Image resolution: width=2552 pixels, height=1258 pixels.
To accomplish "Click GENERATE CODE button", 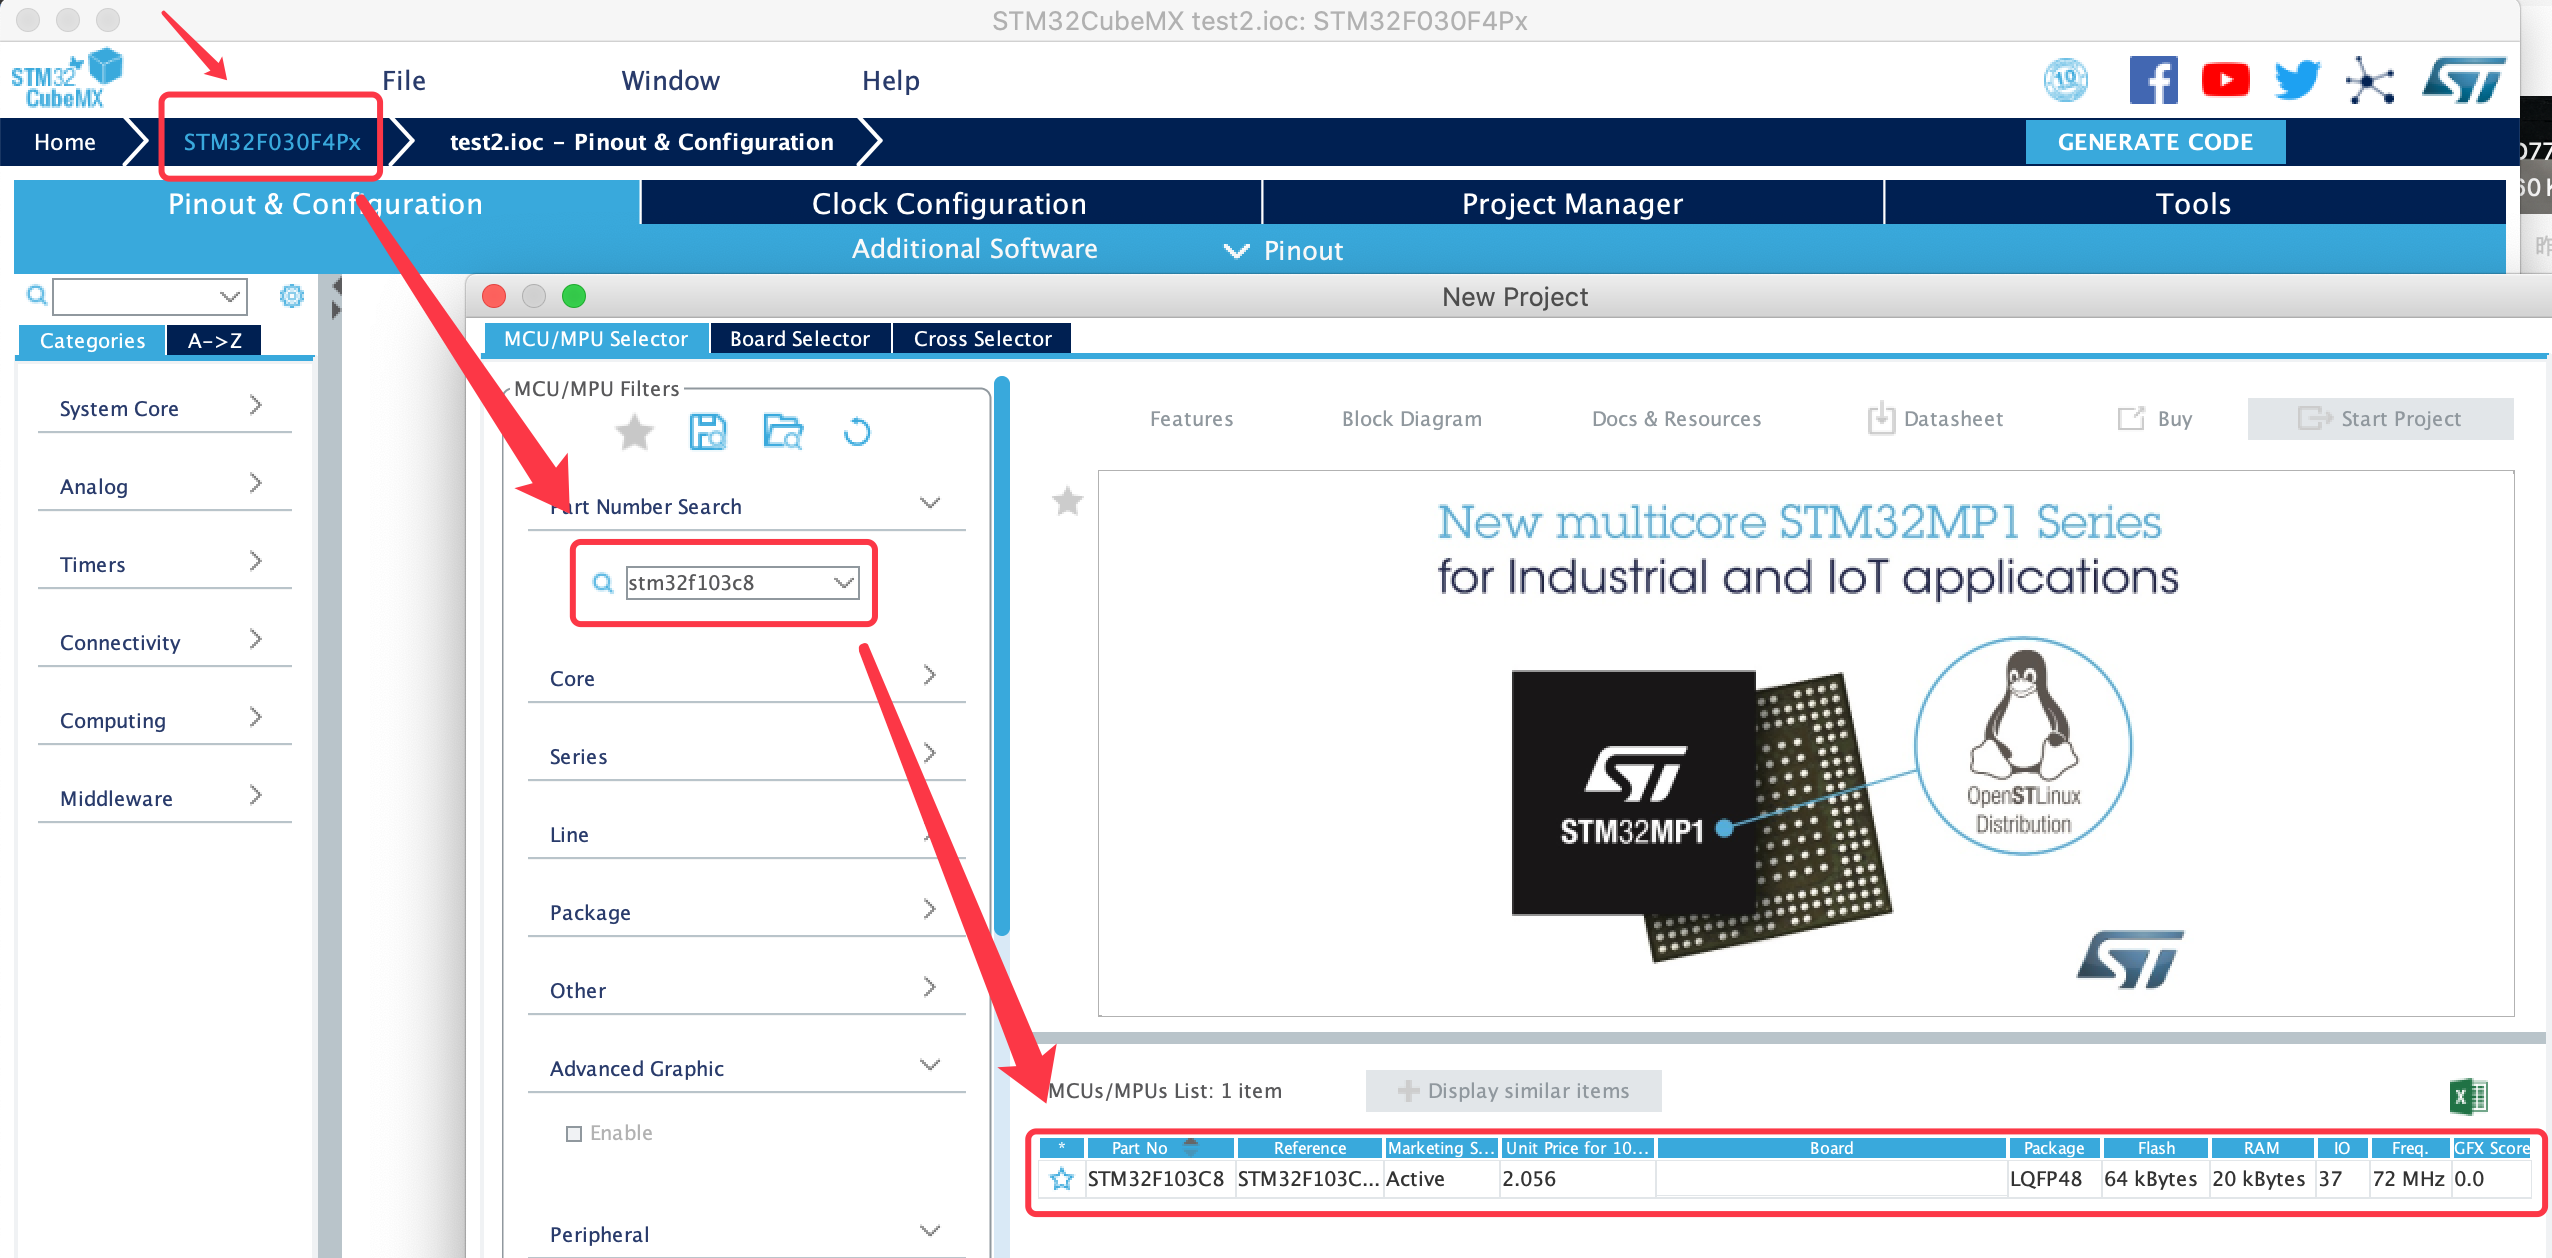I will (2155, 142).
